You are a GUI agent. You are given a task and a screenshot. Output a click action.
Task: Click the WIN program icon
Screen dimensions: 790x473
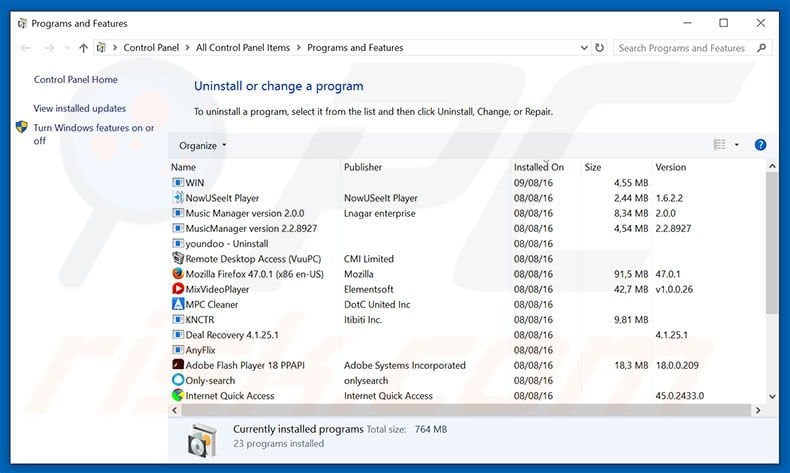[x=178, y=182]
